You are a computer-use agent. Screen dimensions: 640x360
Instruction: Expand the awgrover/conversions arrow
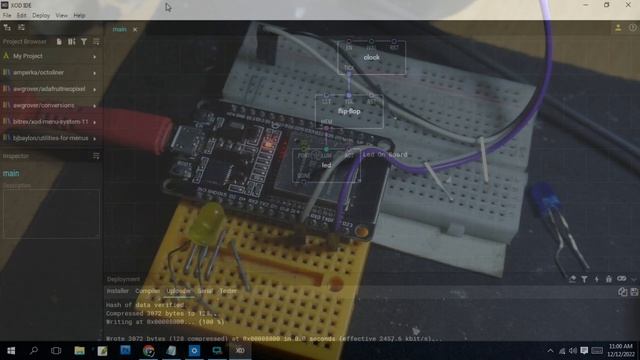[x=95, y=106]
